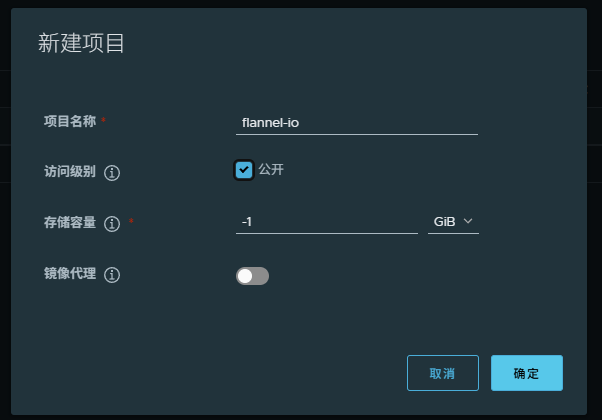Confirm project creation with 确定 button
Image resolution: width=602 pixels, height=420 pixels.
coord(527,373)
